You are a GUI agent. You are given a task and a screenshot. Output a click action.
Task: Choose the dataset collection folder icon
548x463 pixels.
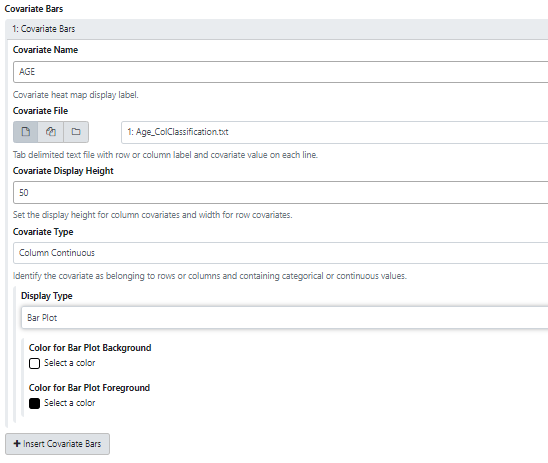point(76,132)
